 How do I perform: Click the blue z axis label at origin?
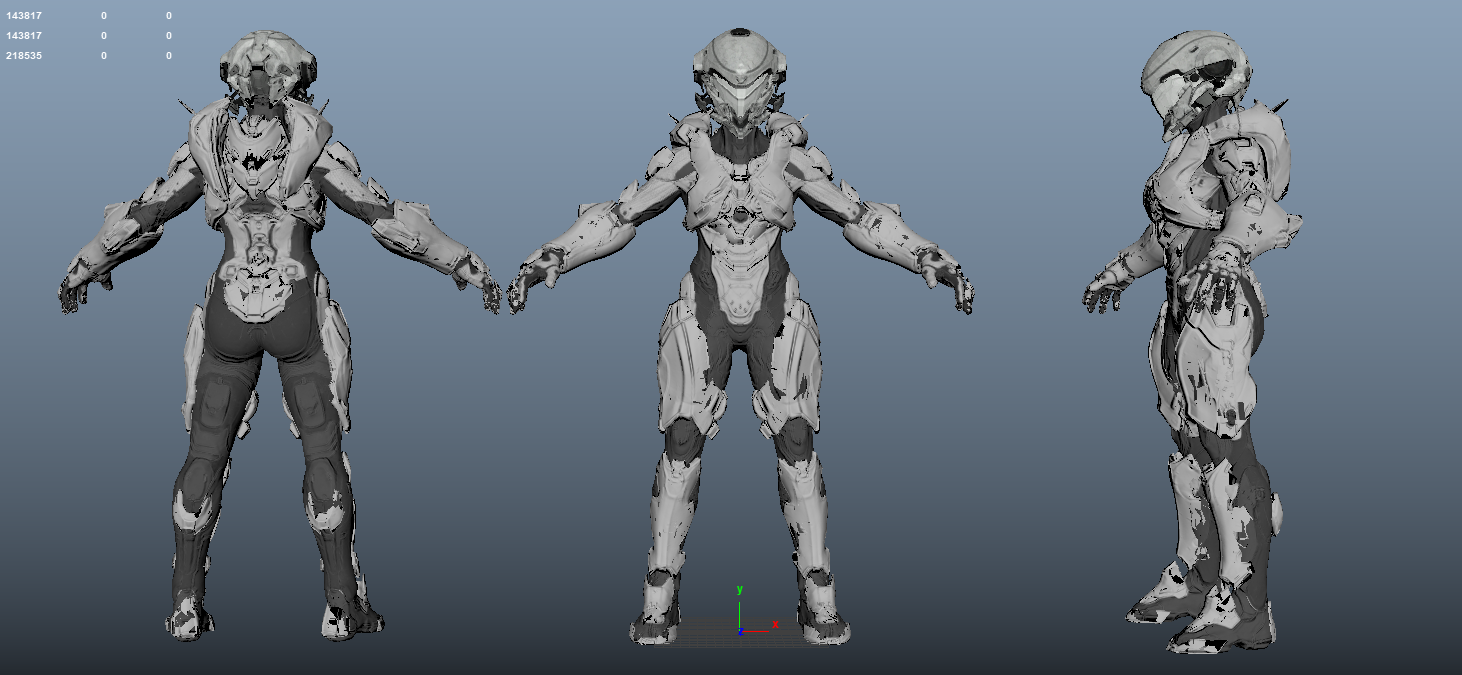pos(740,632)
